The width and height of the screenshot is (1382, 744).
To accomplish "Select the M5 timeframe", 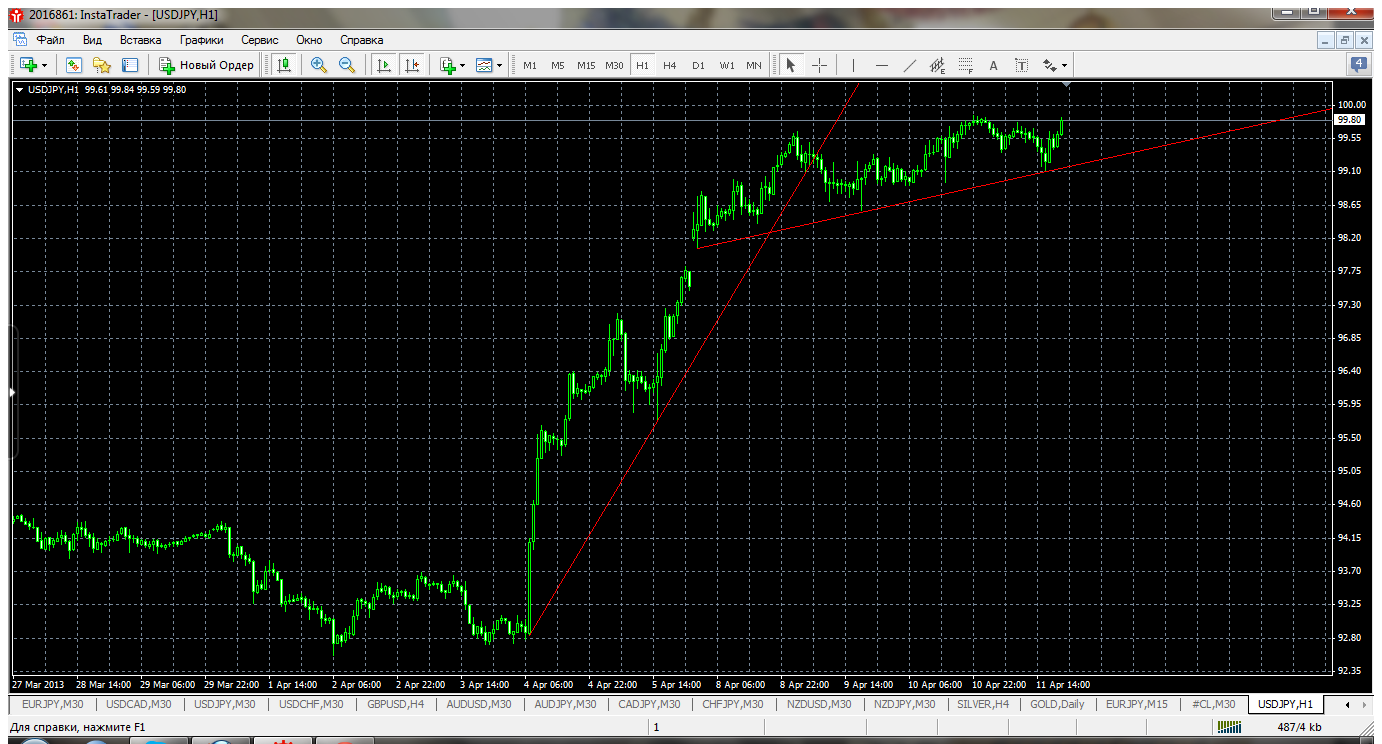I will [558, 65].
